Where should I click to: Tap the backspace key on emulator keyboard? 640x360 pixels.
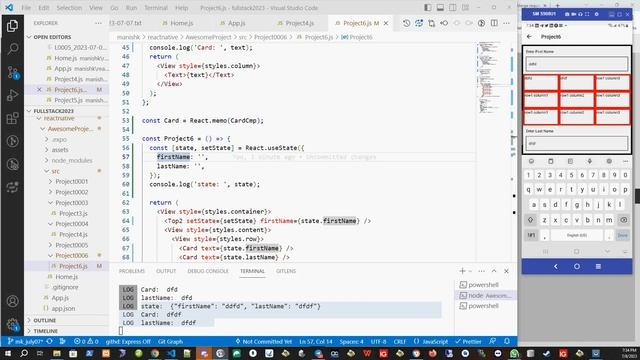click(x=624, y=220)
